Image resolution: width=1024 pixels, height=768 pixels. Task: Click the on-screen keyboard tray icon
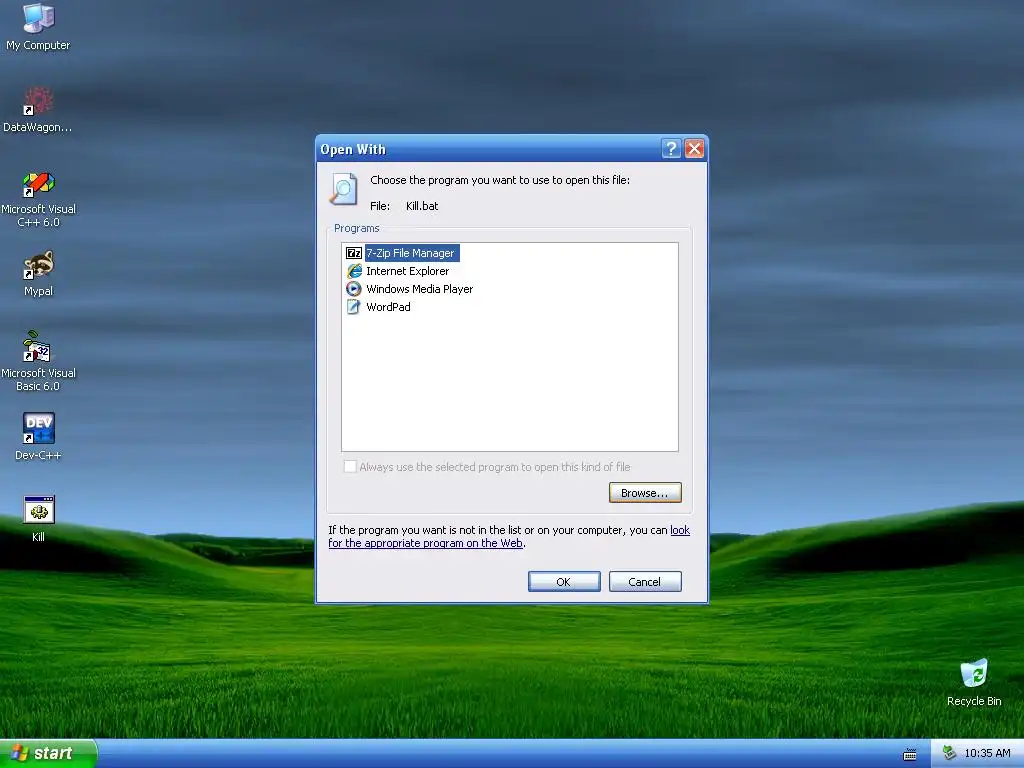point(910,754)
